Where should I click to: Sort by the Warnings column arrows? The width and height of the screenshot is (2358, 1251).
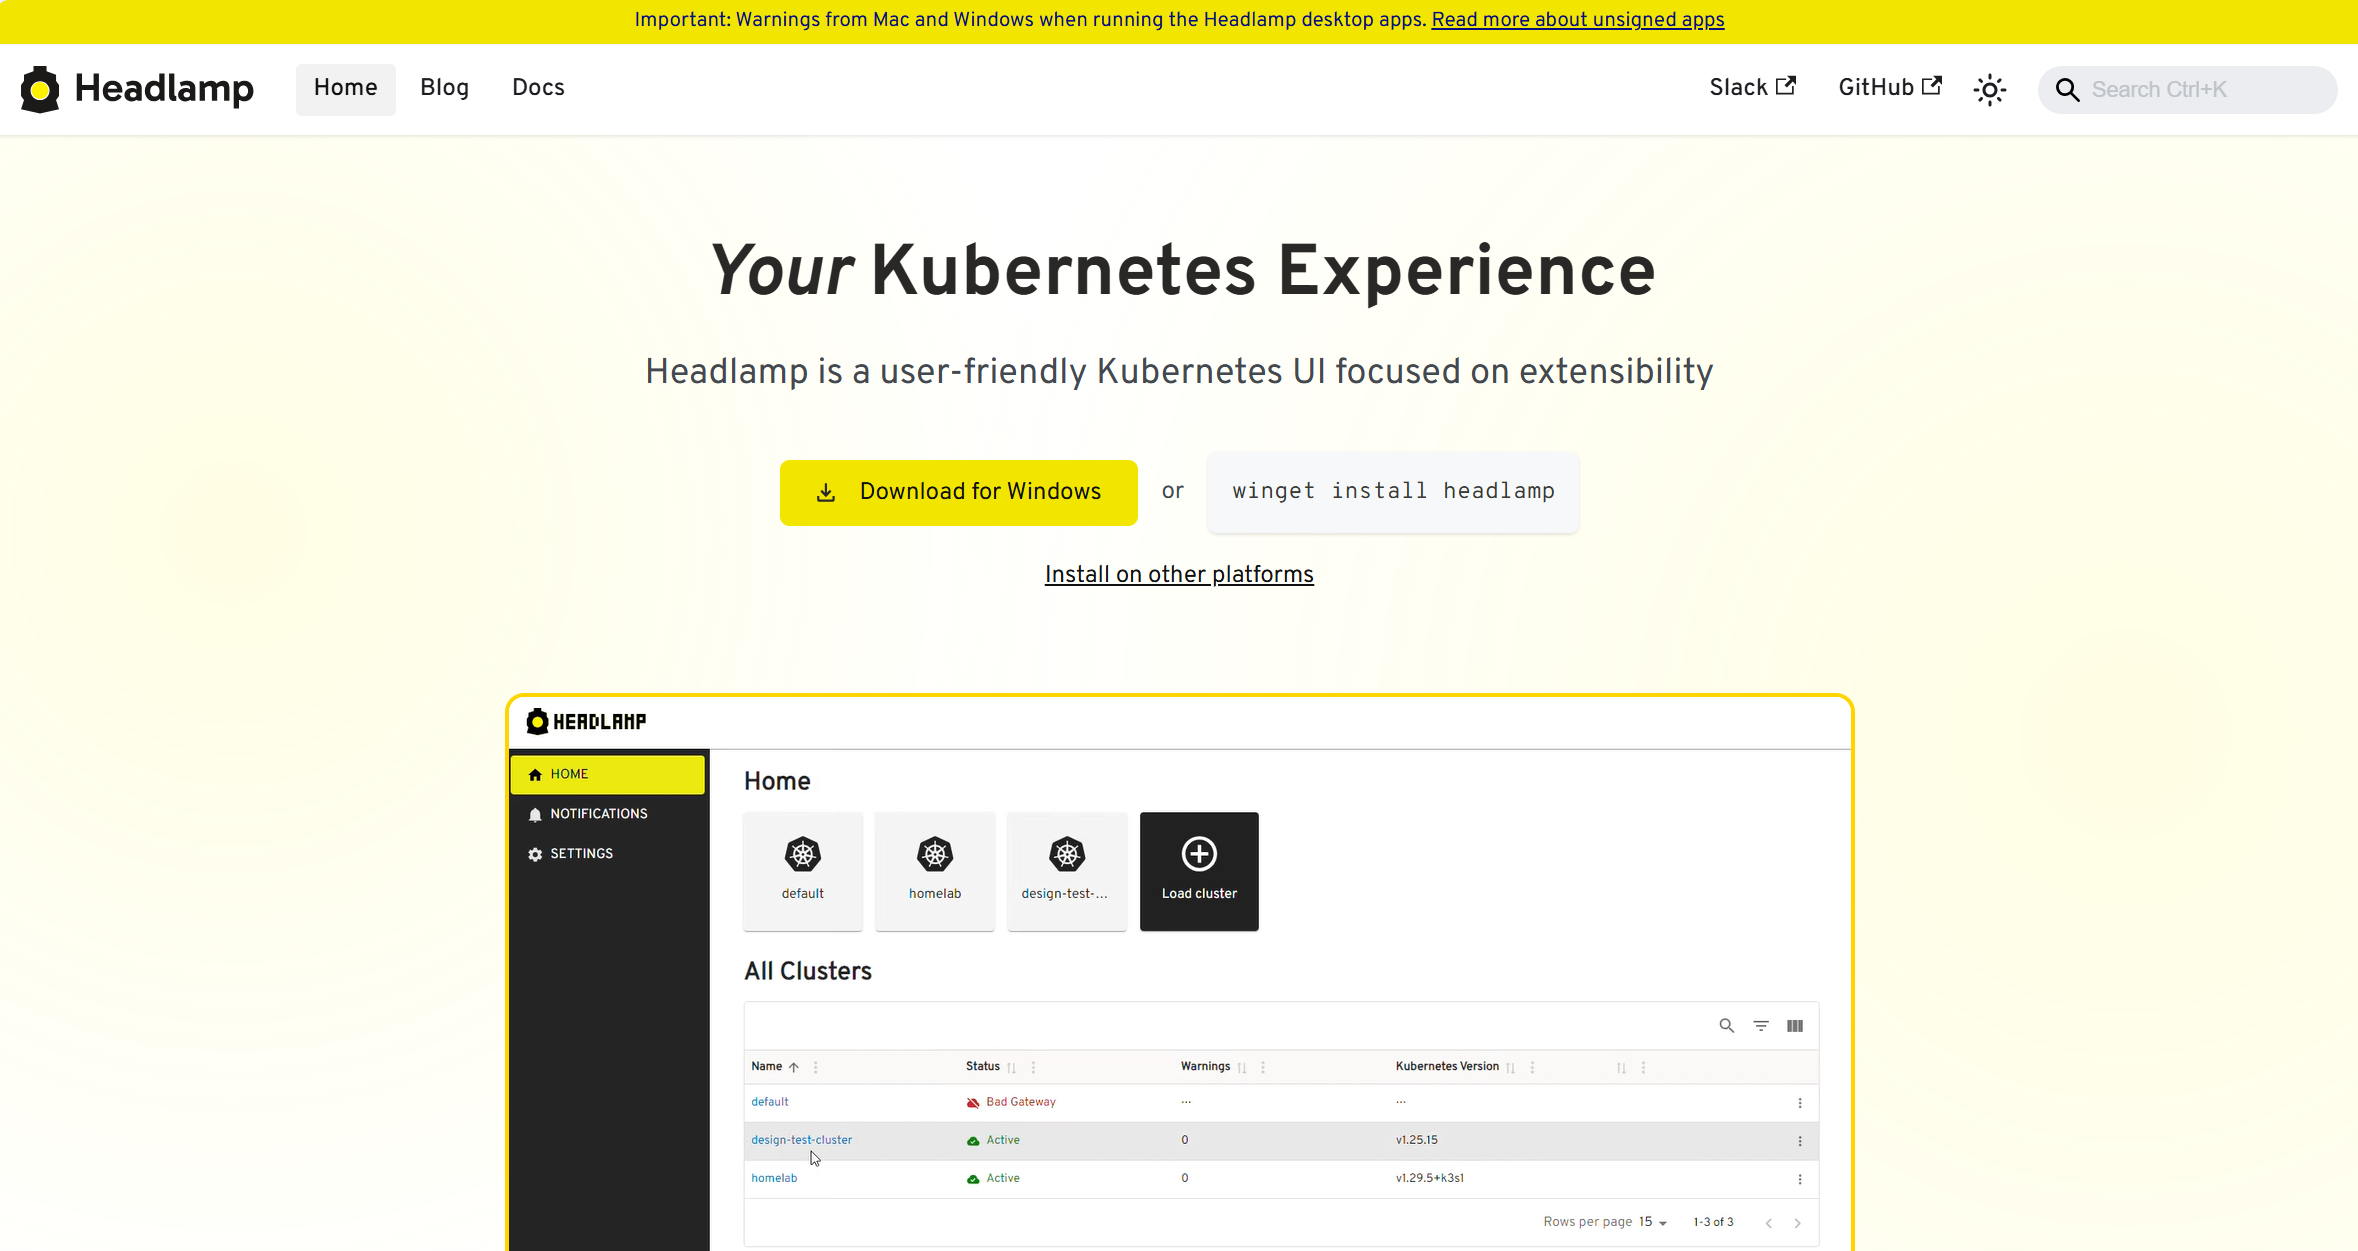click(x=1242, y=1068)
